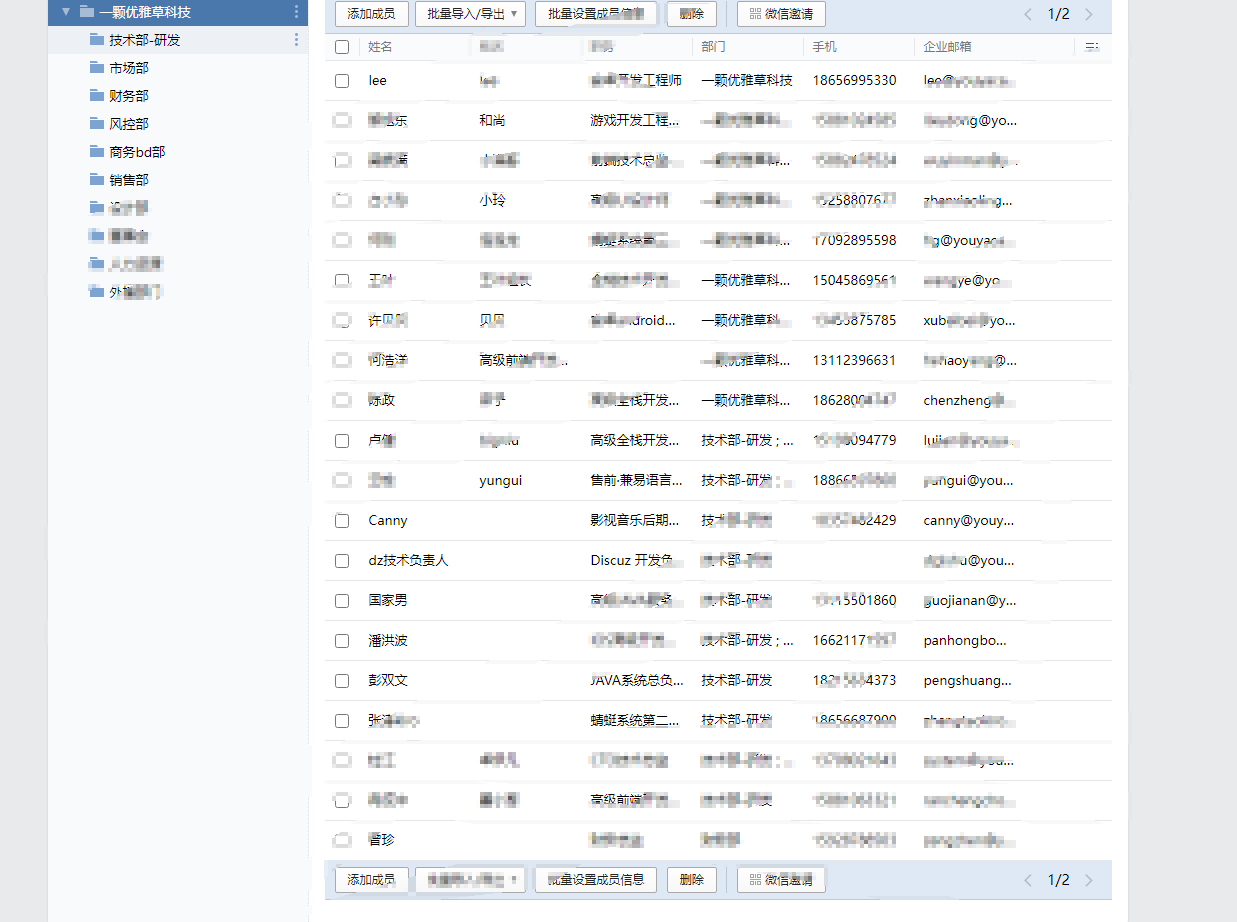This screenshot has width=1237, height=922.
Task: Click the 手机 column header
Action: [825, 47]
